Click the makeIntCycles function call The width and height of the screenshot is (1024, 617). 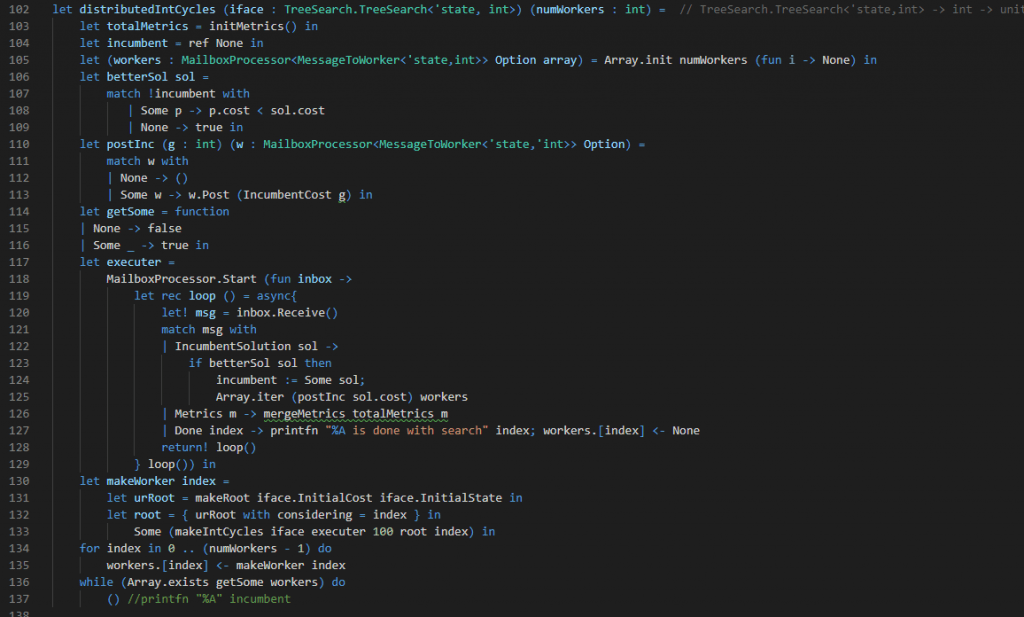215,532
